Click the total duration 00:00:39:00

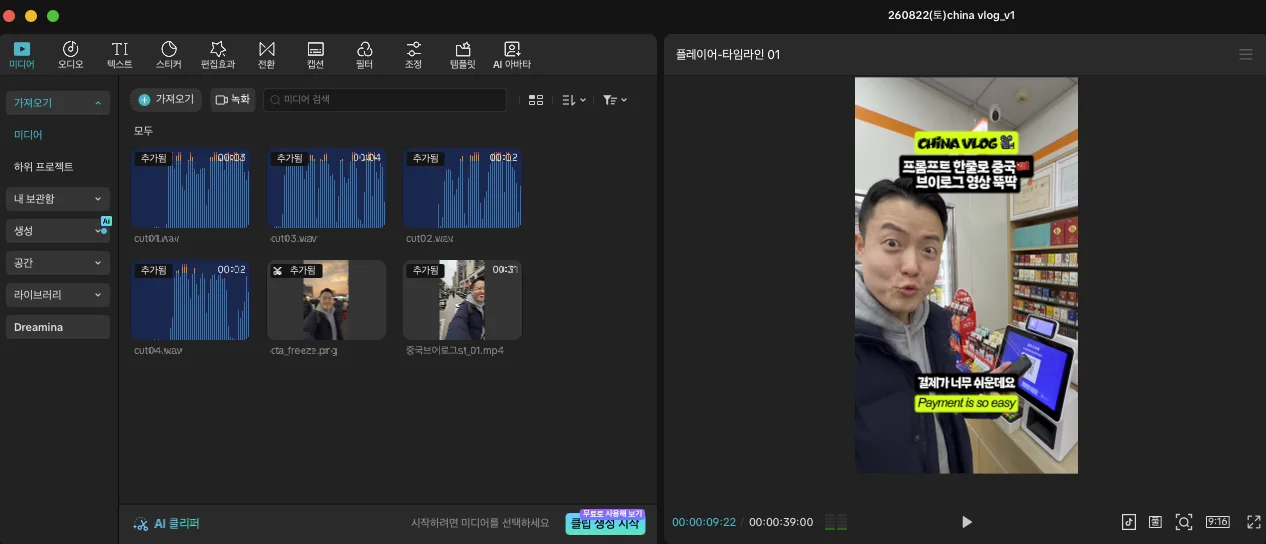click(781, 522)
